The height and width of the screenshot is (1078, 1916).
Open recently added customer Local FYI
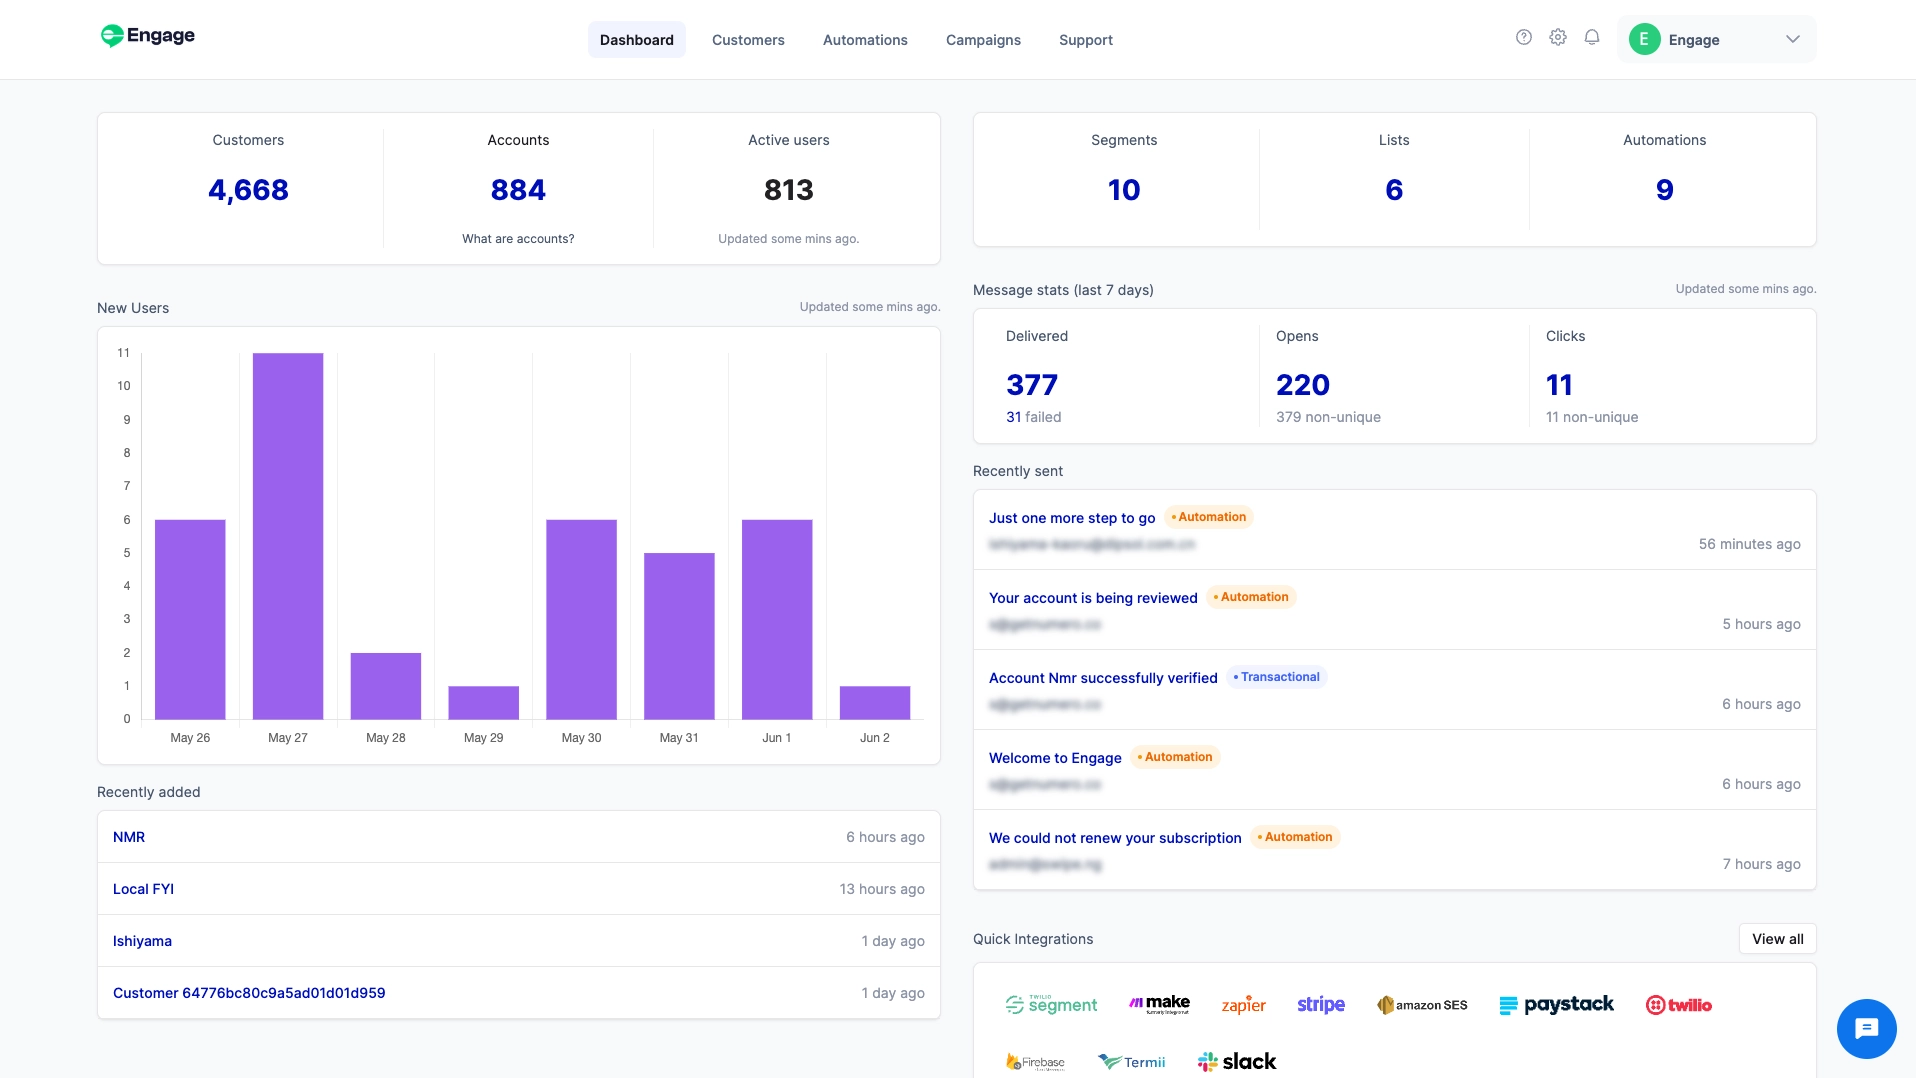click(x=143, y=889)
